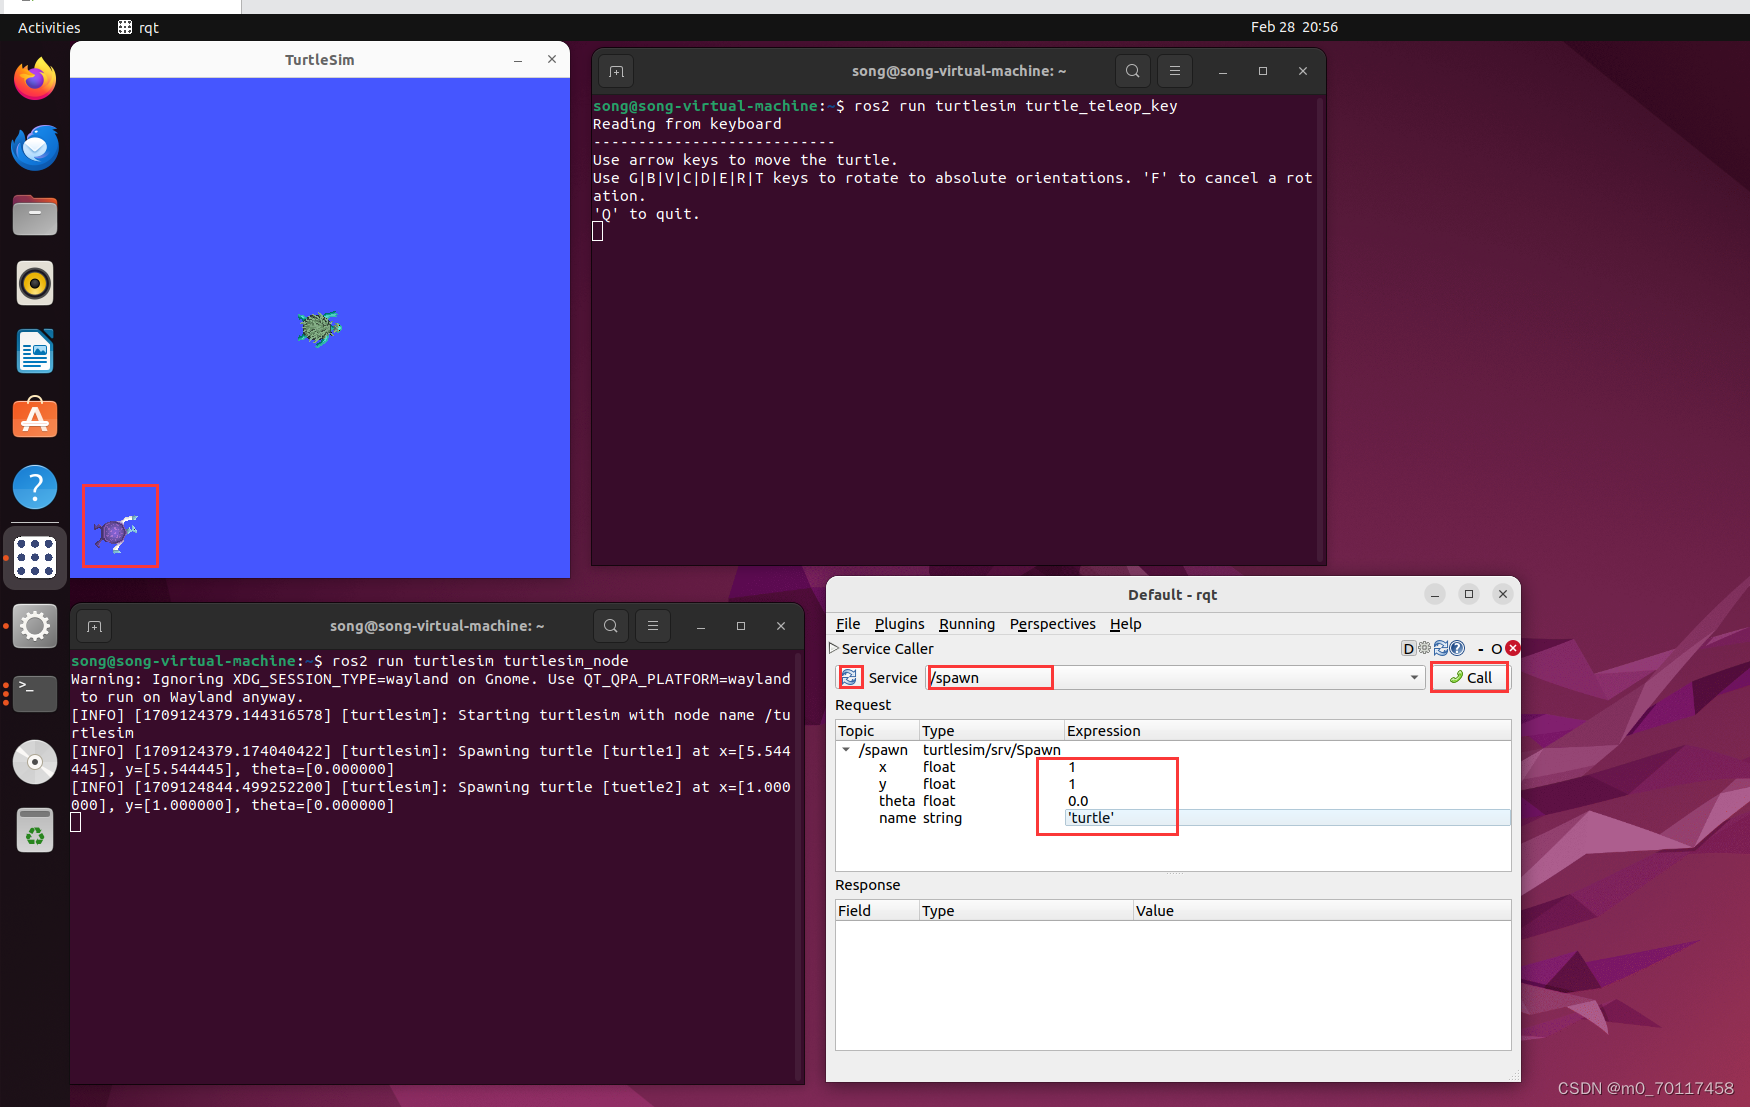Open Show Applications grid in the dock
Screen dimensions: 1750x1107
coord(35,558)
